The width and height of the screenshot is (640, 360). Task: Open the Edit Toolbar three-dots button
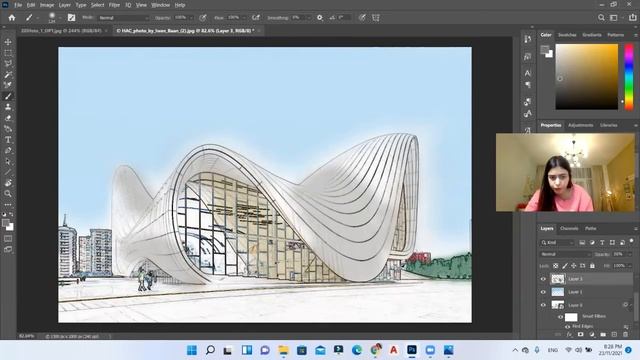8,204
